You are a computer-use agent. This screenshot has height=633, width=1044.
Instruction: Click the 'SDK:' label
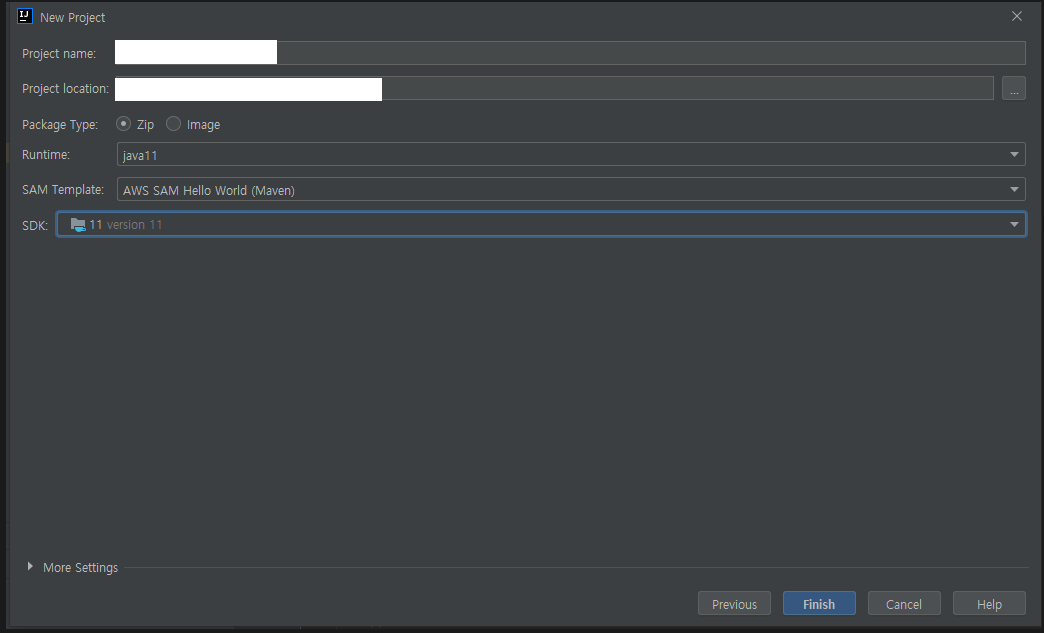(35, 226)
